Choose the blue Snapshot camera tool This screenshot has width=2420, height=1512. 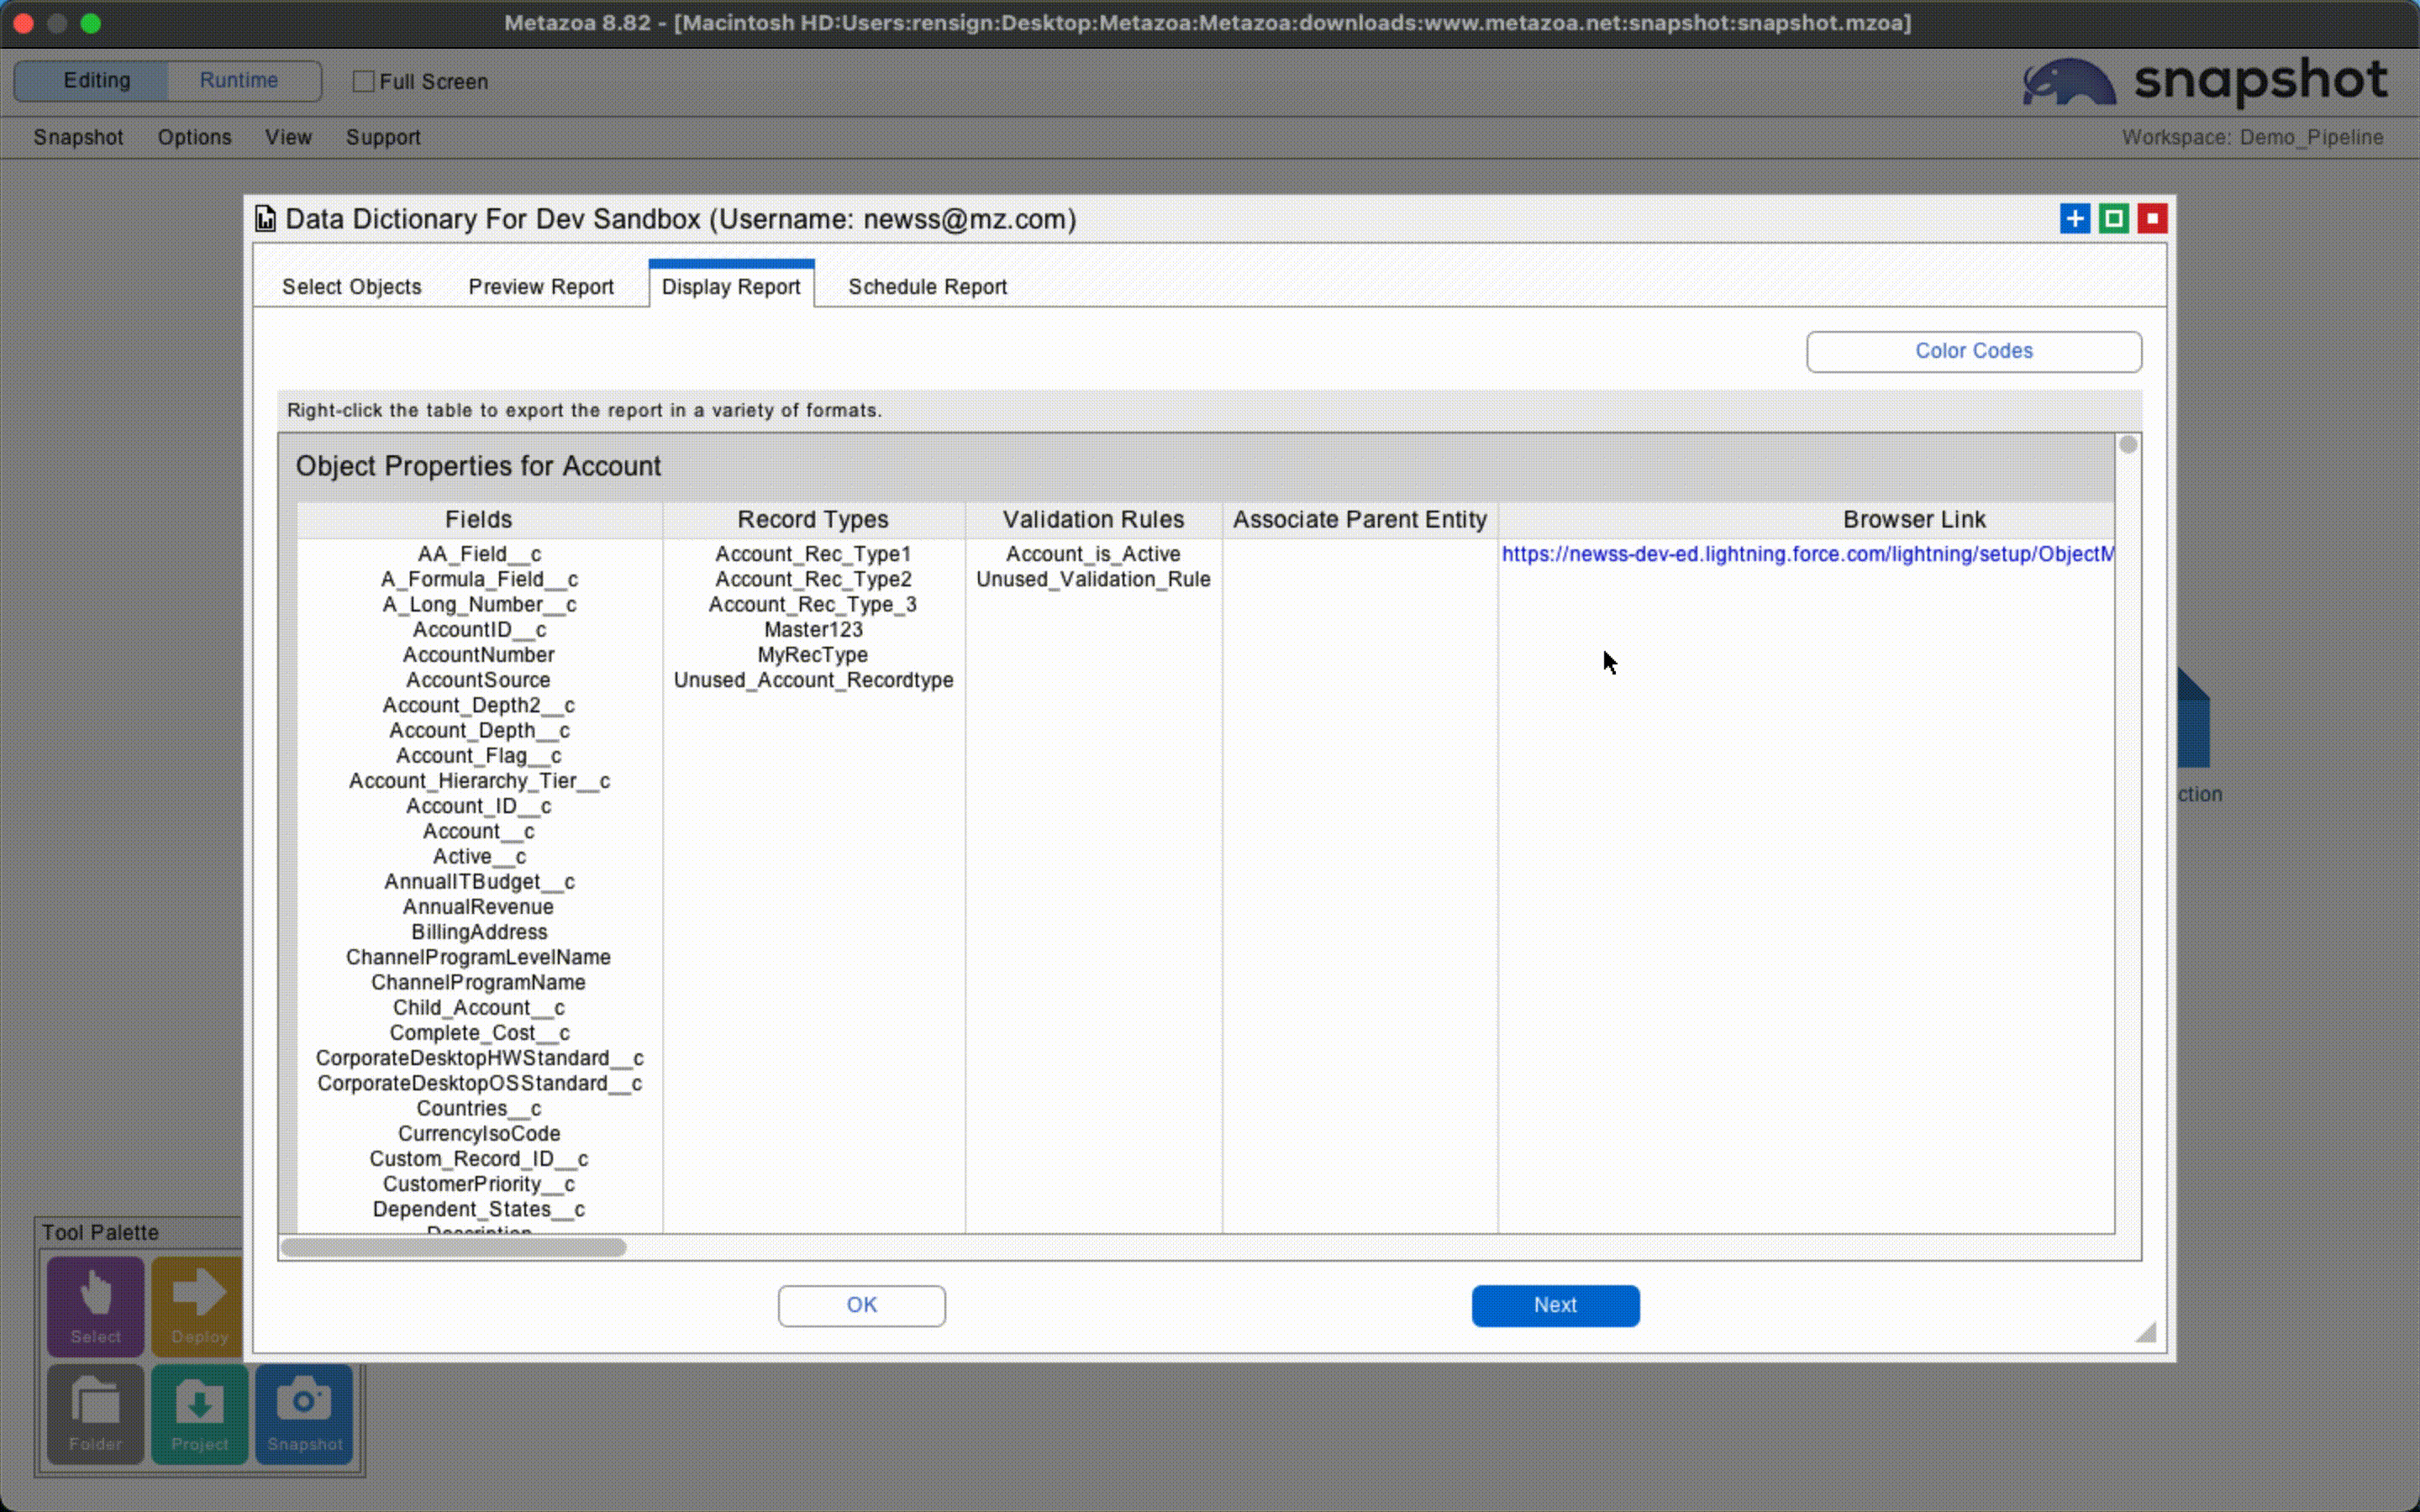click(304, 1414)
